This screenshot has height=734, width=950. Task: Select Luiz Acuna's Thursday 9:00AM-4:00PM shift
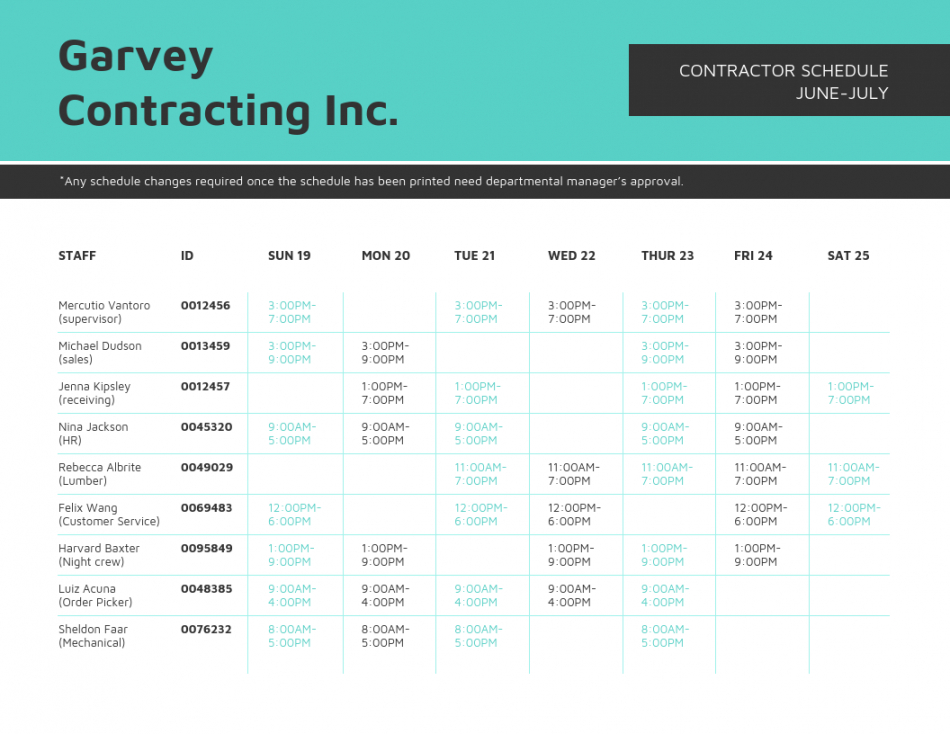[x=665, y=595]
